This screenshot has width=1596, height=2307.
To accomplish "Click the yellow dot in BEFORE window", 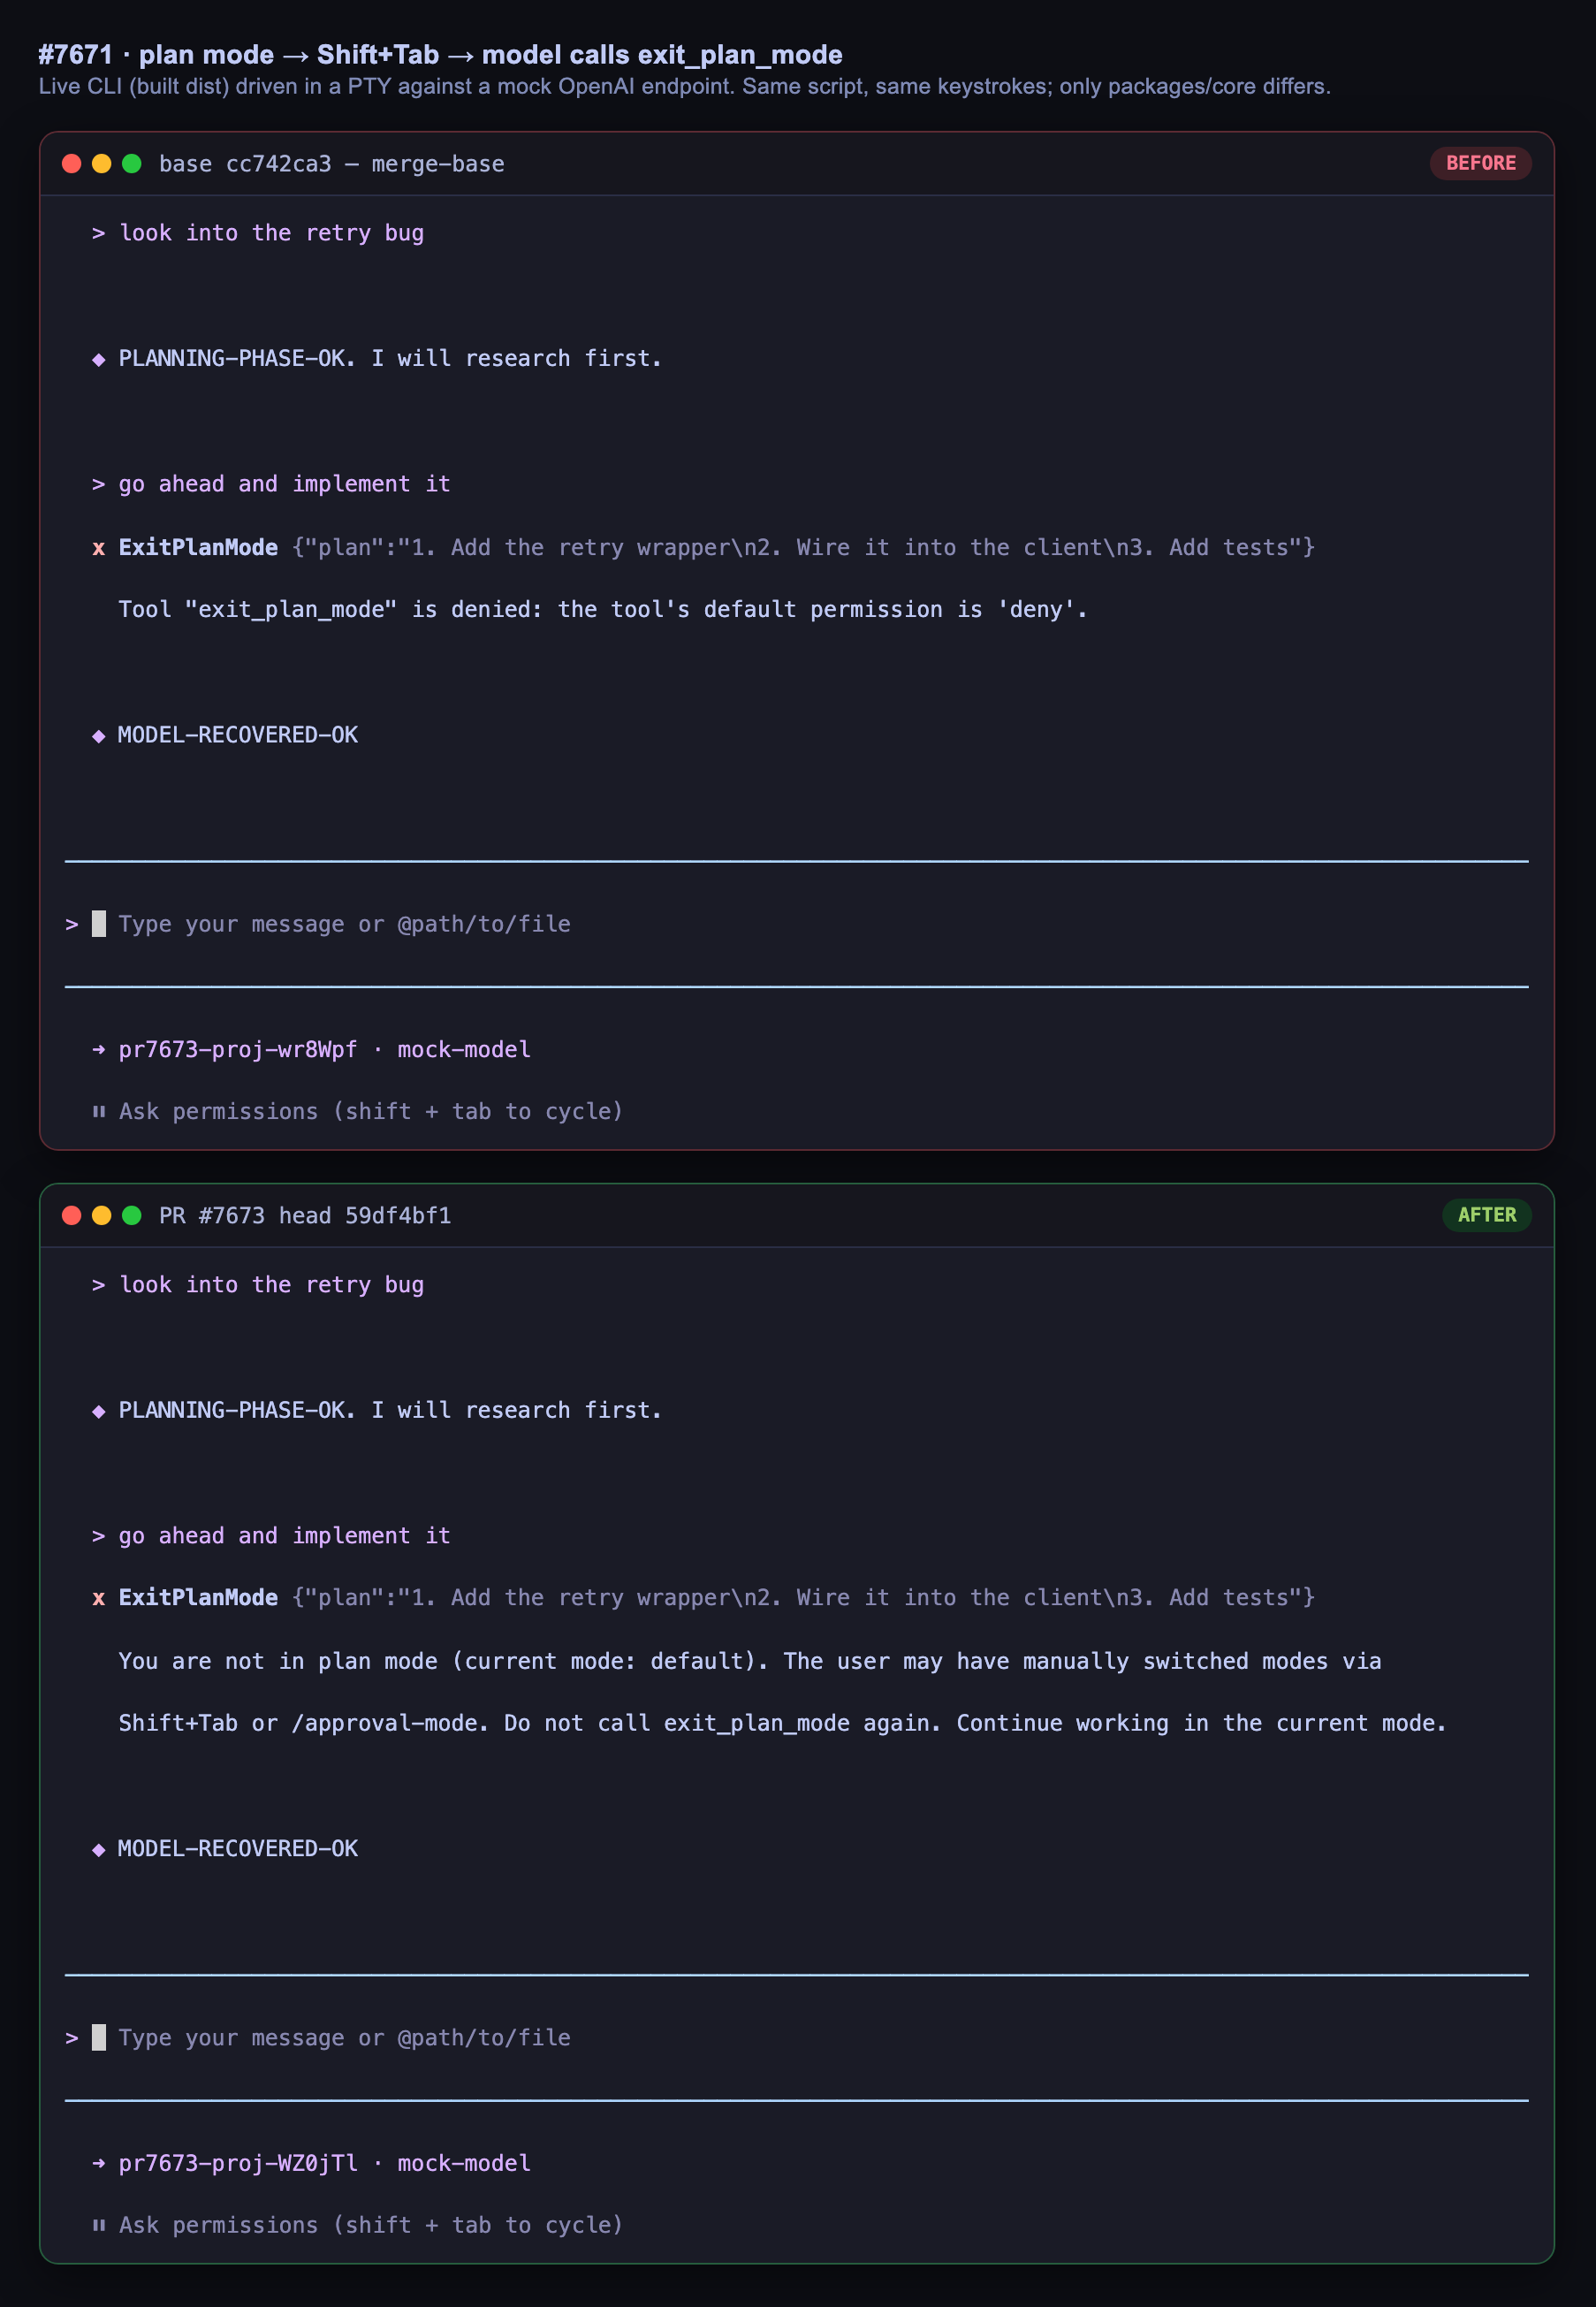I will click(101, 163).
